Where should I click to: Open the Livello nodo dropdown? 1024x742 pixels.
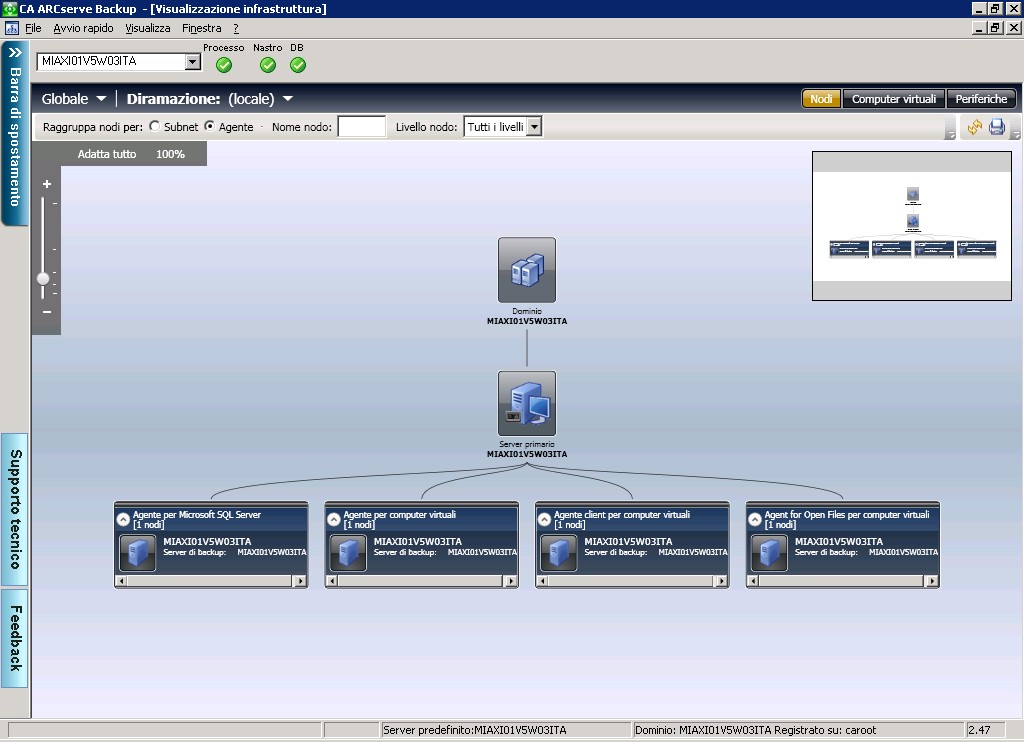(x=534, y=127)
